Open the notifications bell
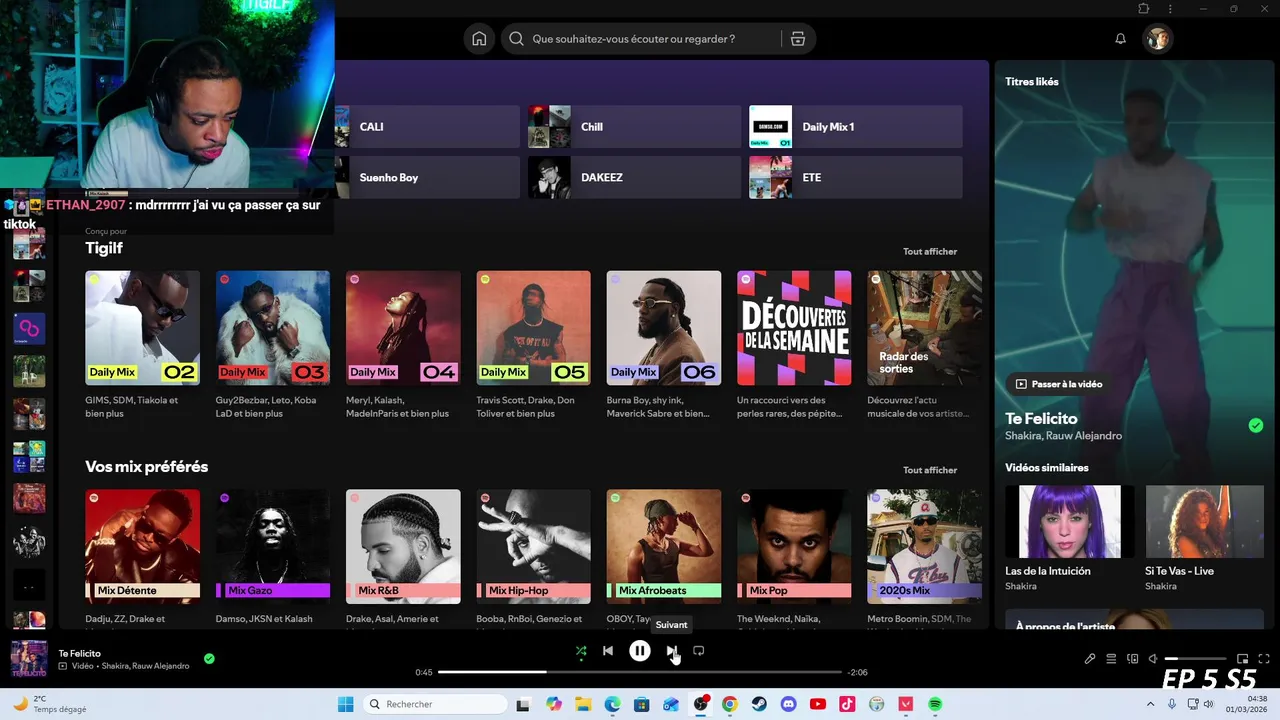Viewport: 1280px width, 720px height. (x=1120, y=39)
